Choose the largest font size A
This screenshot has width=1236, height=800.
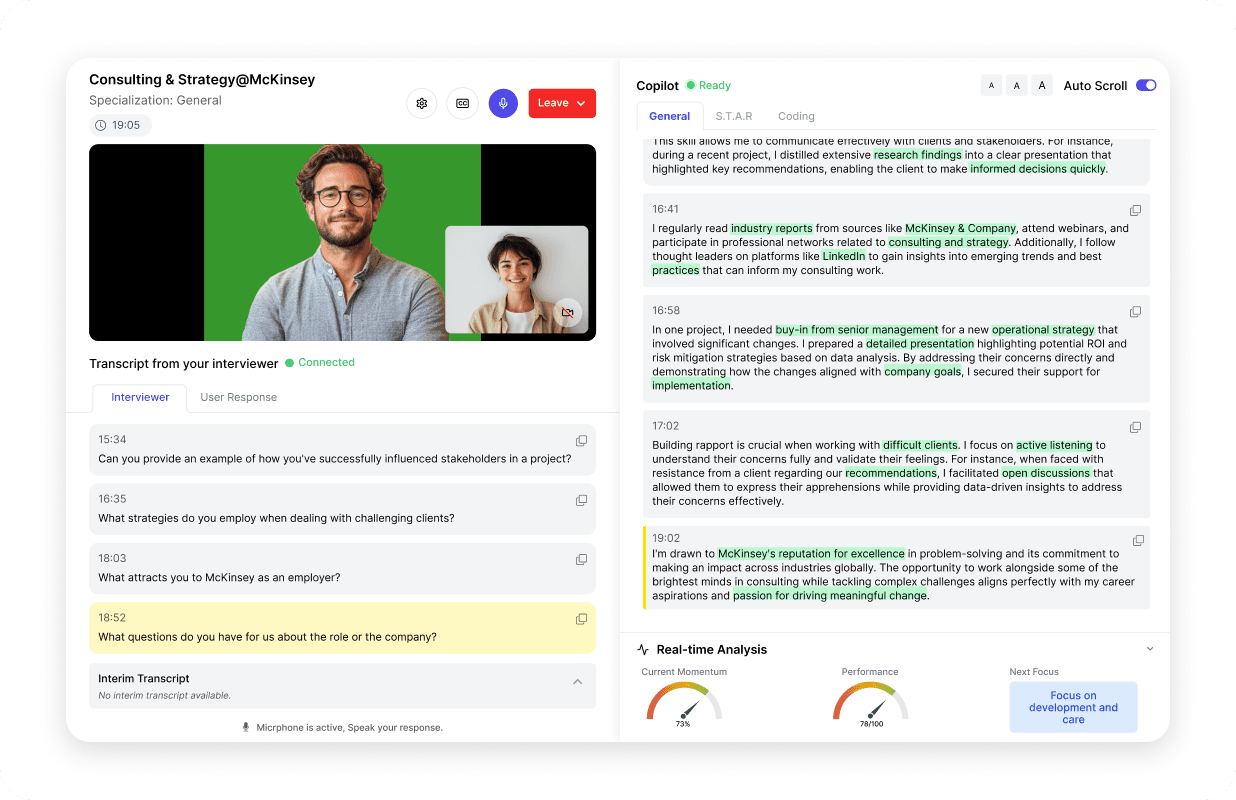(1042, 86)
